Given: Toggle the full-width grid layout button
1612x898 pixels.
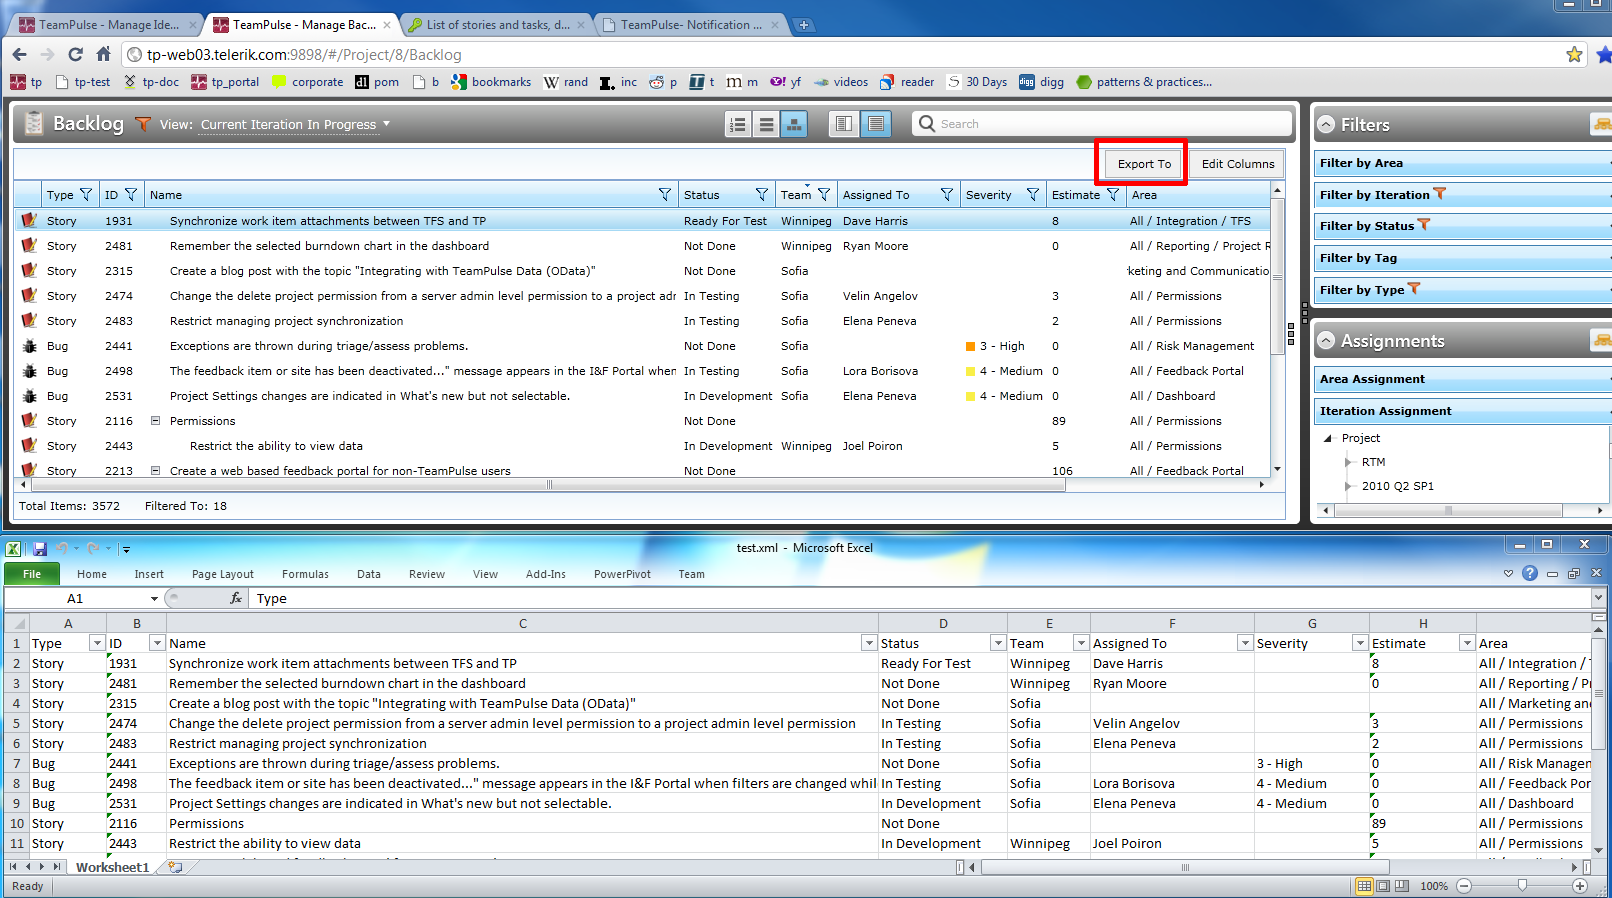Looking at the screenshot, I should click(x=876, y=124).
